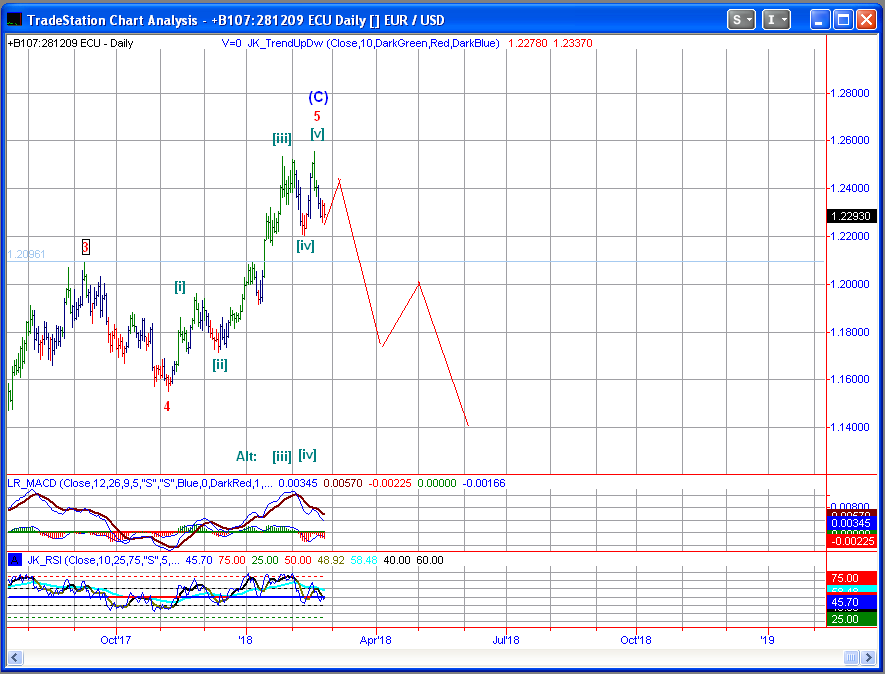Viewport: 885px width, 674px height.
Task: Open the S dropdown button in title bar
Action: click(x=741, y=20)
